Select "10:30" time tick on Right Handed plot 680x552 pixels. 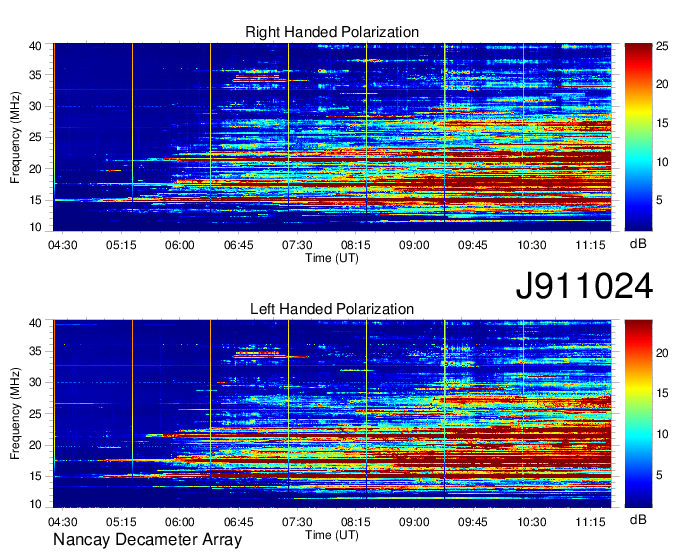tap(532, 245)
